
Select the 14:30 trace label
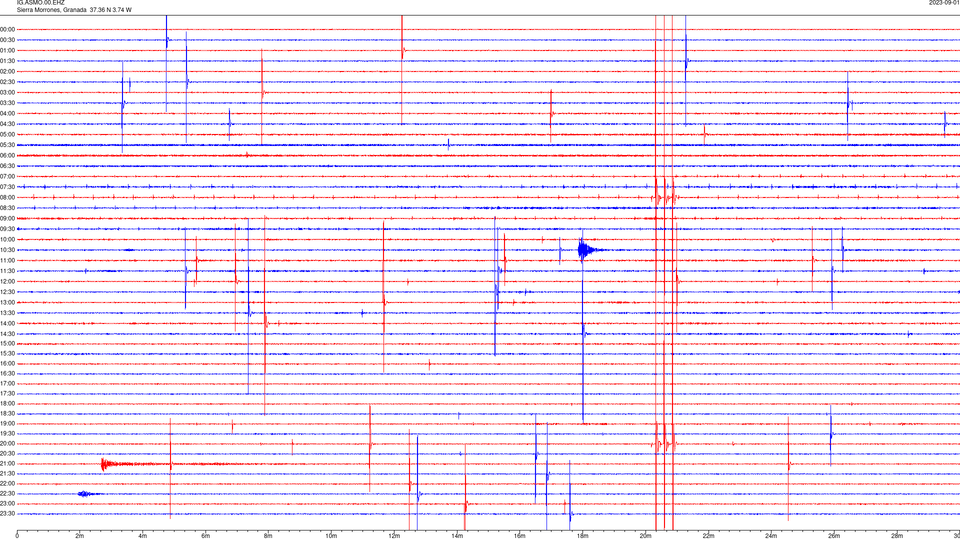click(x=8, y=334)
